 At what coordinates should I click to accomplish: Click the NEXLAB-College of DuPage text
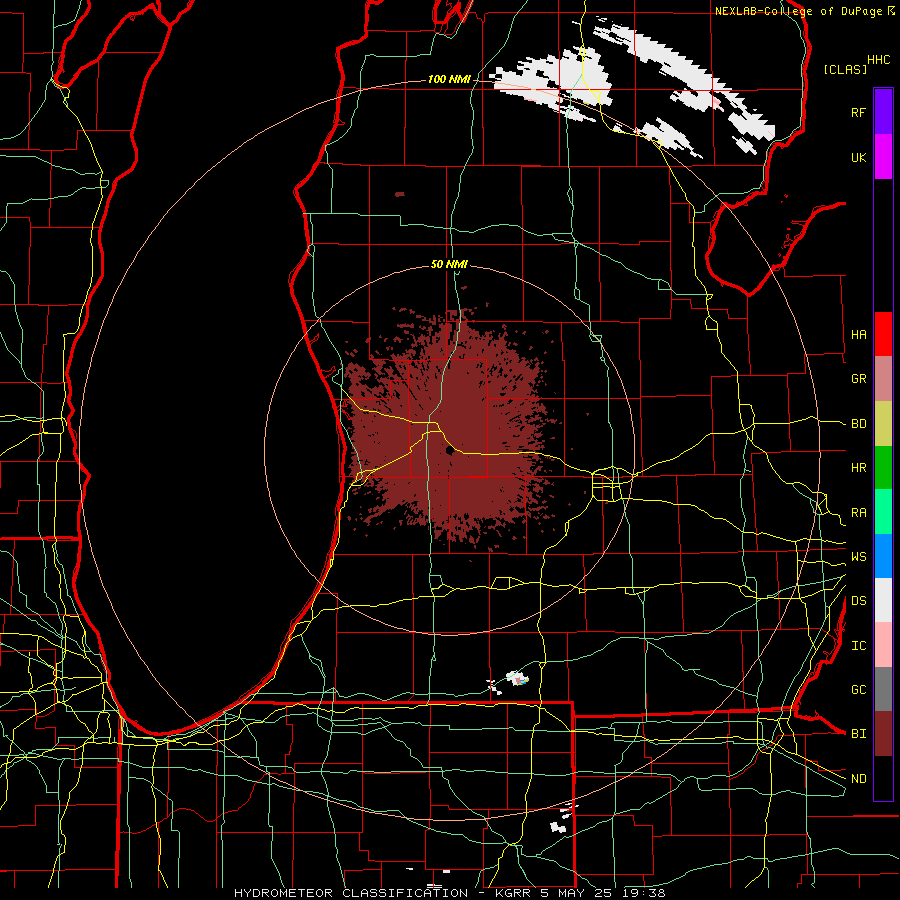798,11
